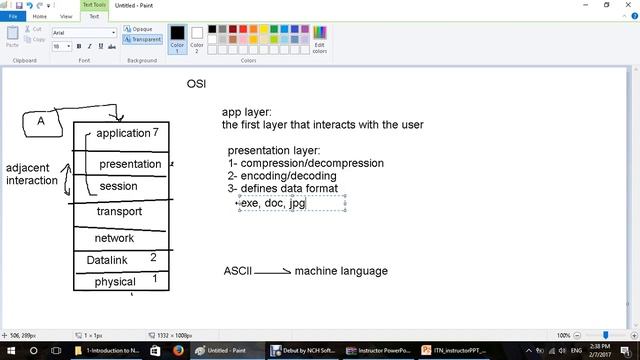Pick the yellow color swatch
The height and width of the screenshot is (360, 640).
264,29
